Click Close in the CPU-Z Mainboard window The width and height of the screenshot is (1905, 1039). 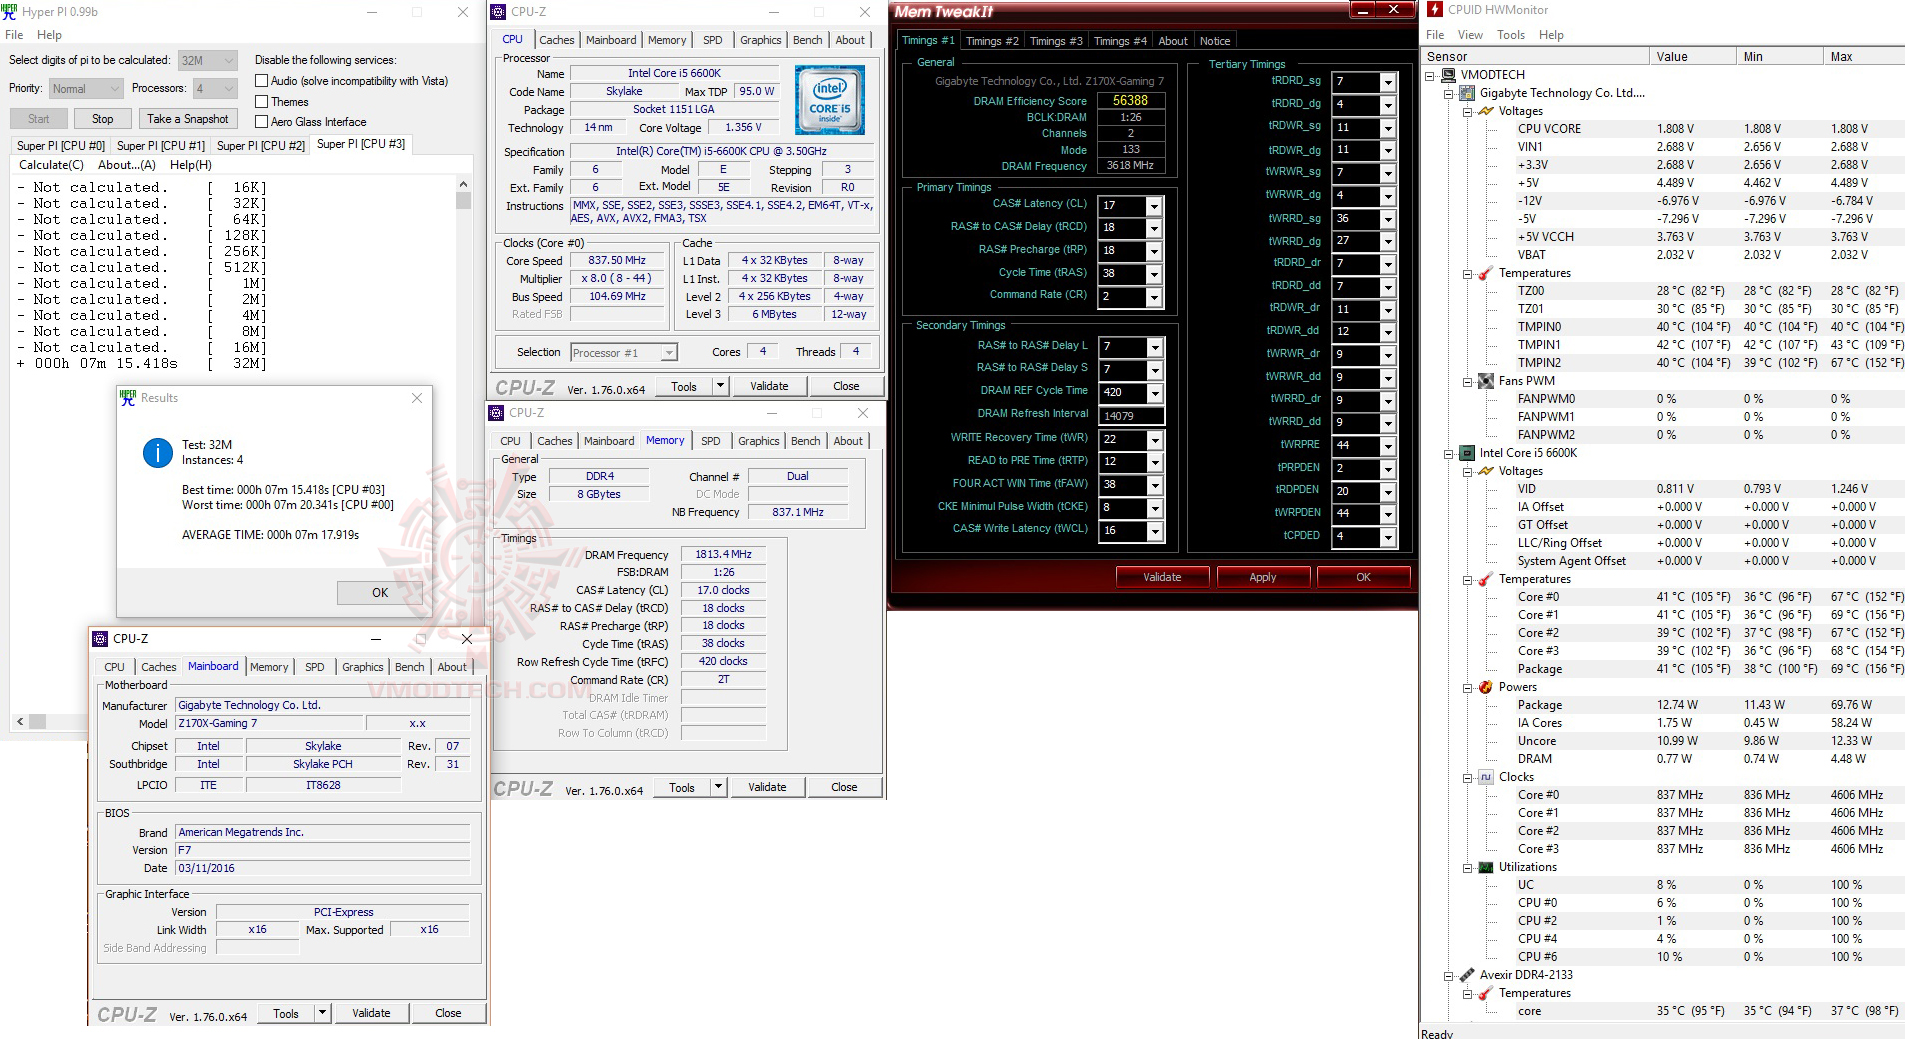[x=448, y=1013]
